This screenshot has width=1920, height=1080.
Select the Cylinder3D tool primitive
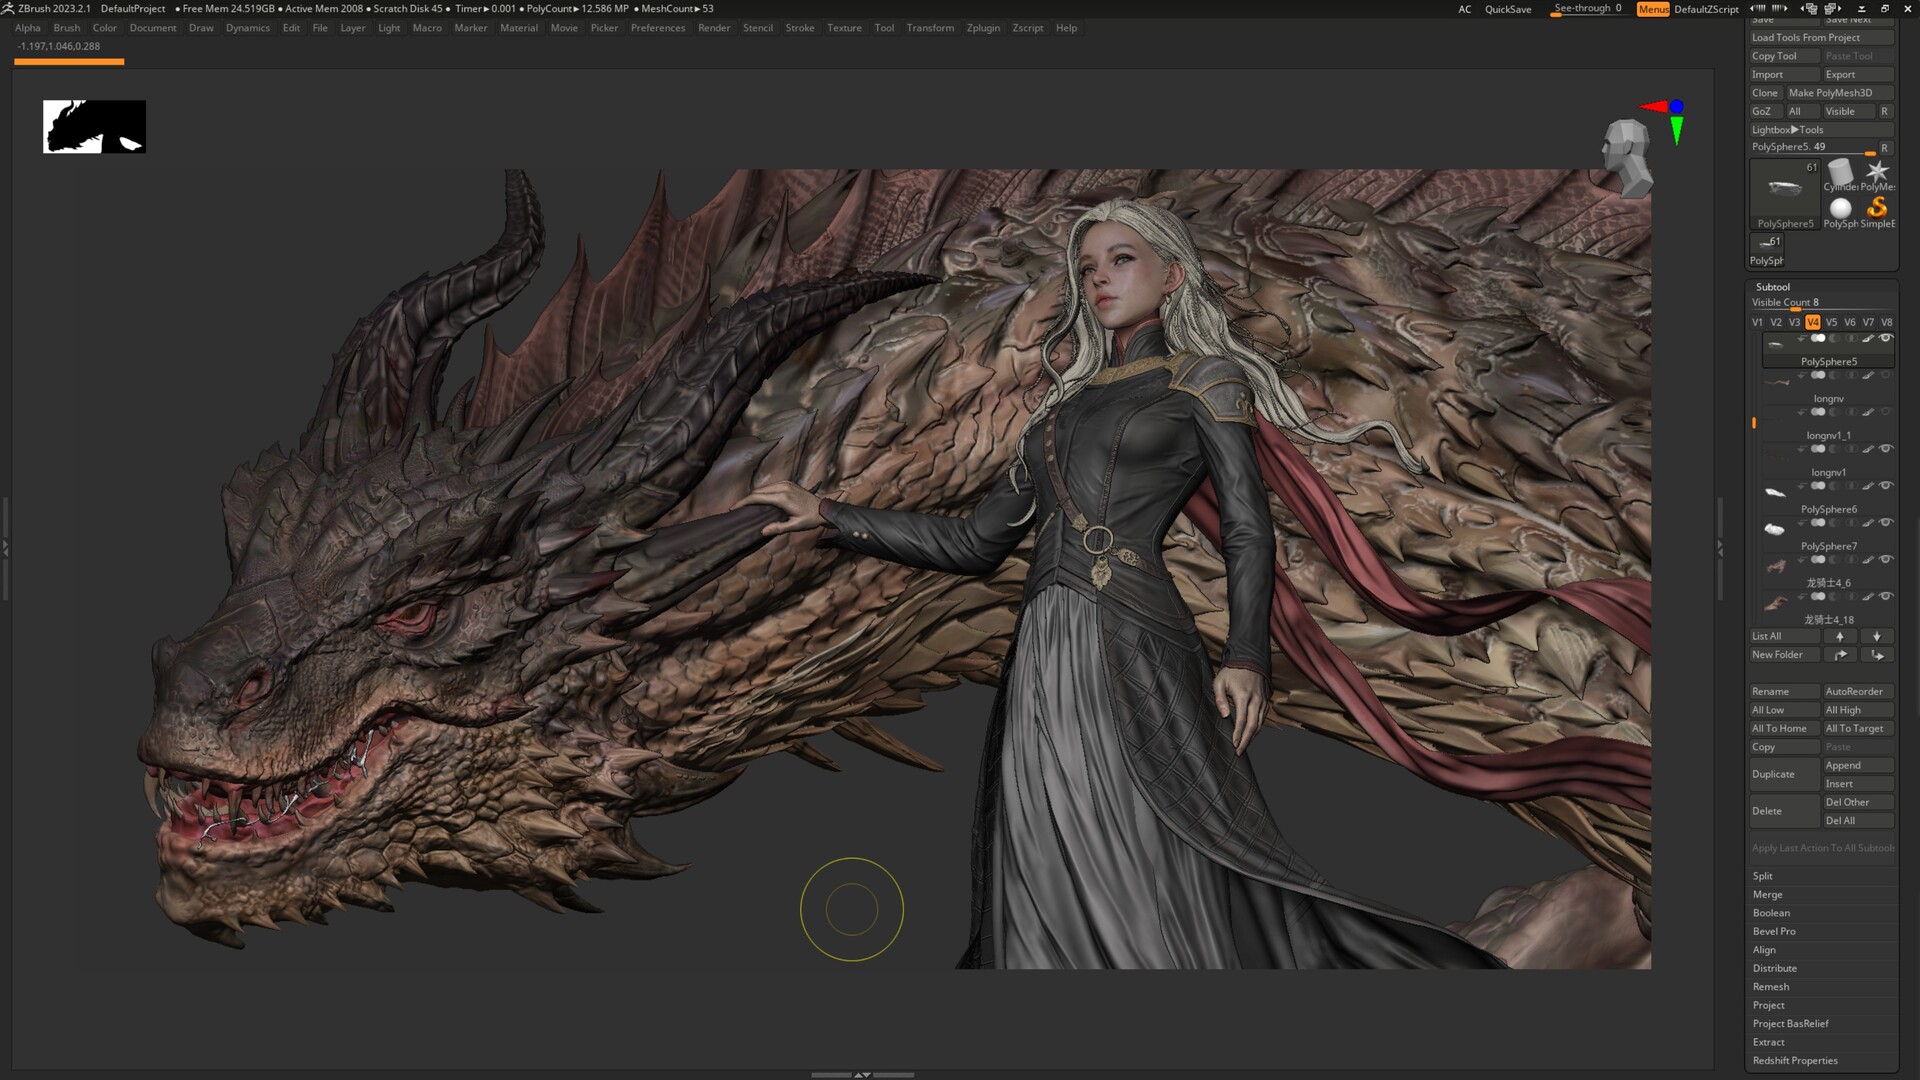coord(1840,169)
